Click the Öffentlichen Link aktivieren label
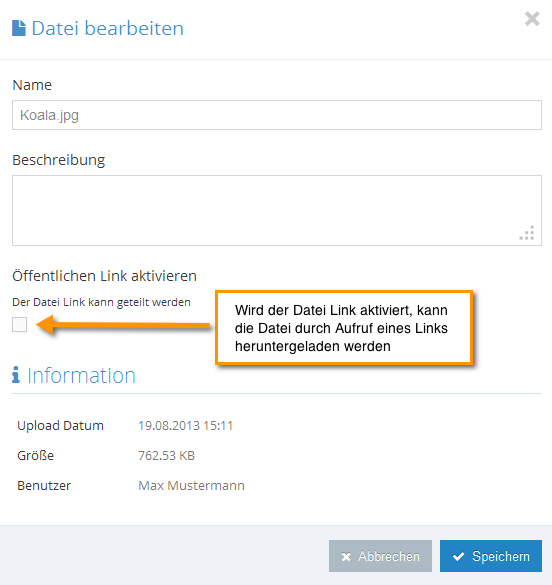The height and width of the screenshot is (585, 552). [104, 276]
